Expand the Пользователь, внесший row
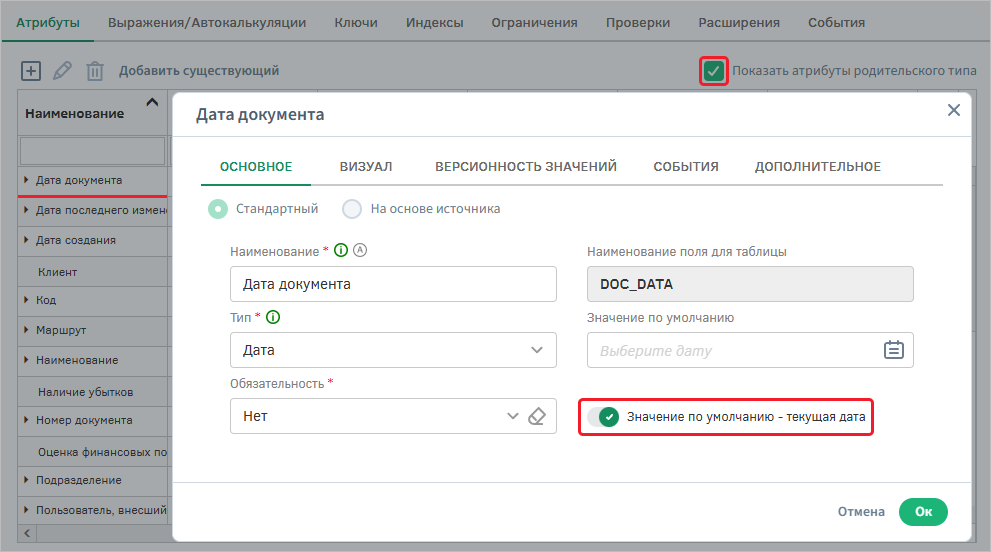991x552 pixels. [26, 510]
